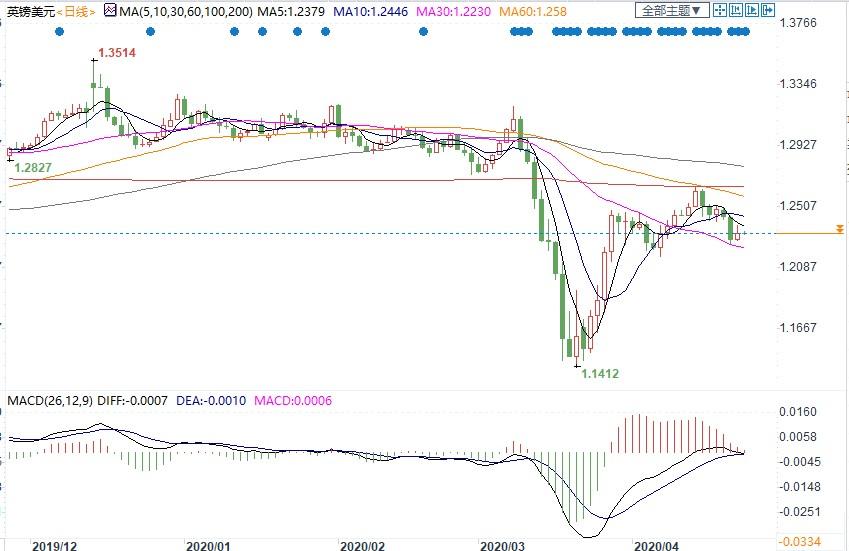
Task: Open the 日线 period selector
Action: pyautogui.click(x=75, y=11)
